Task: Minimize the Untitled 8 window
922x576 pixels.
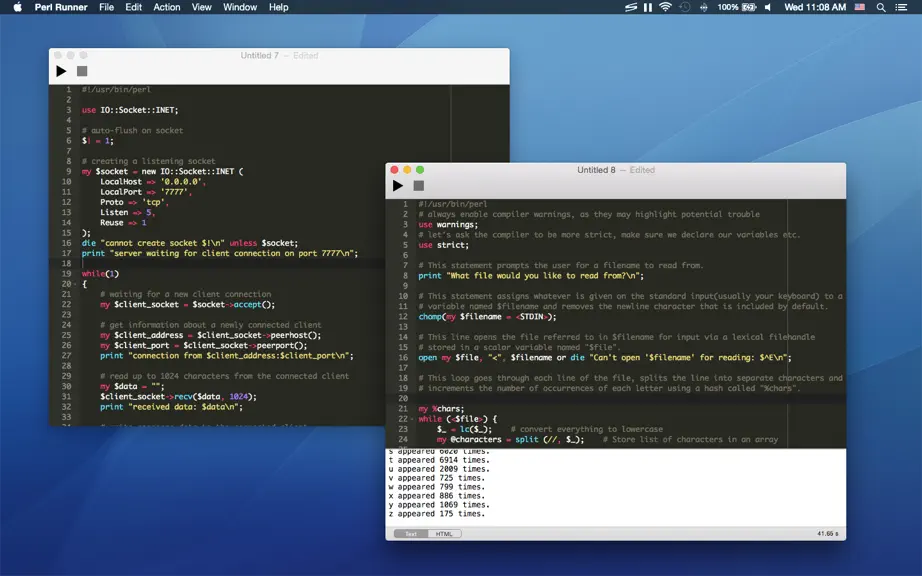Action: (x=407, y=170)
